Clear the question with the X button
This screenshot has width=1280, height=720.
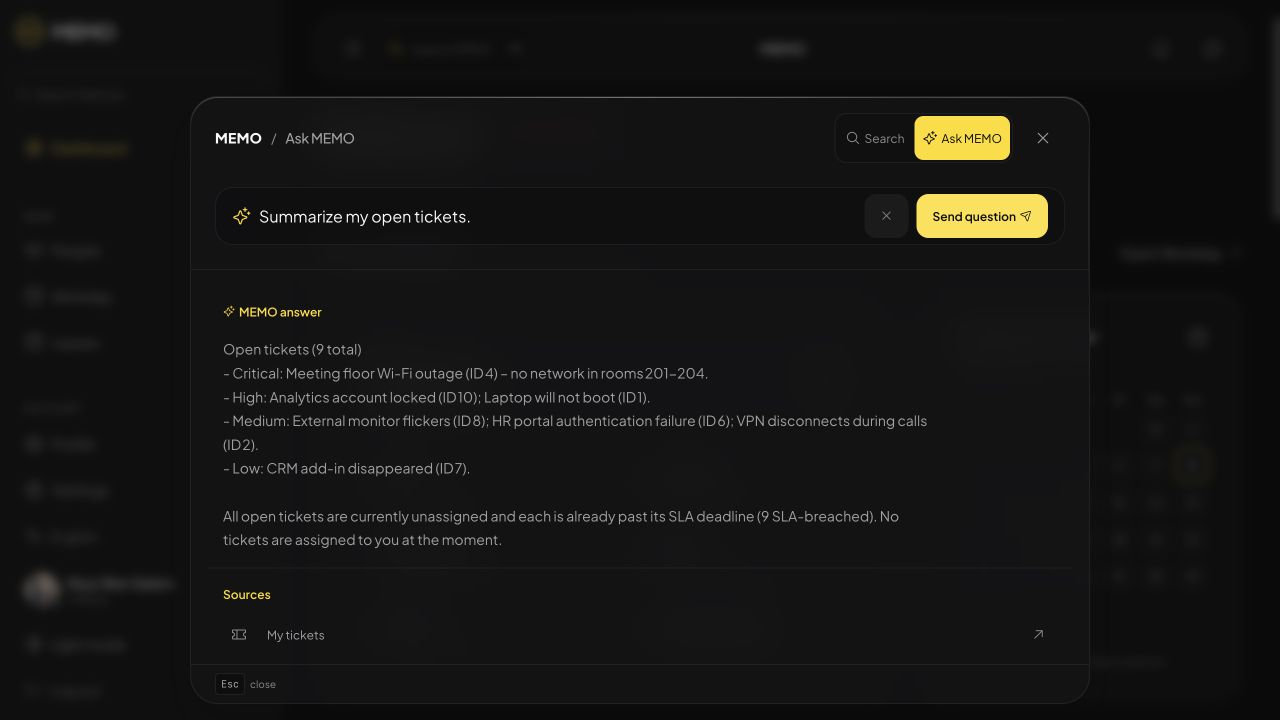pos(886,216)
